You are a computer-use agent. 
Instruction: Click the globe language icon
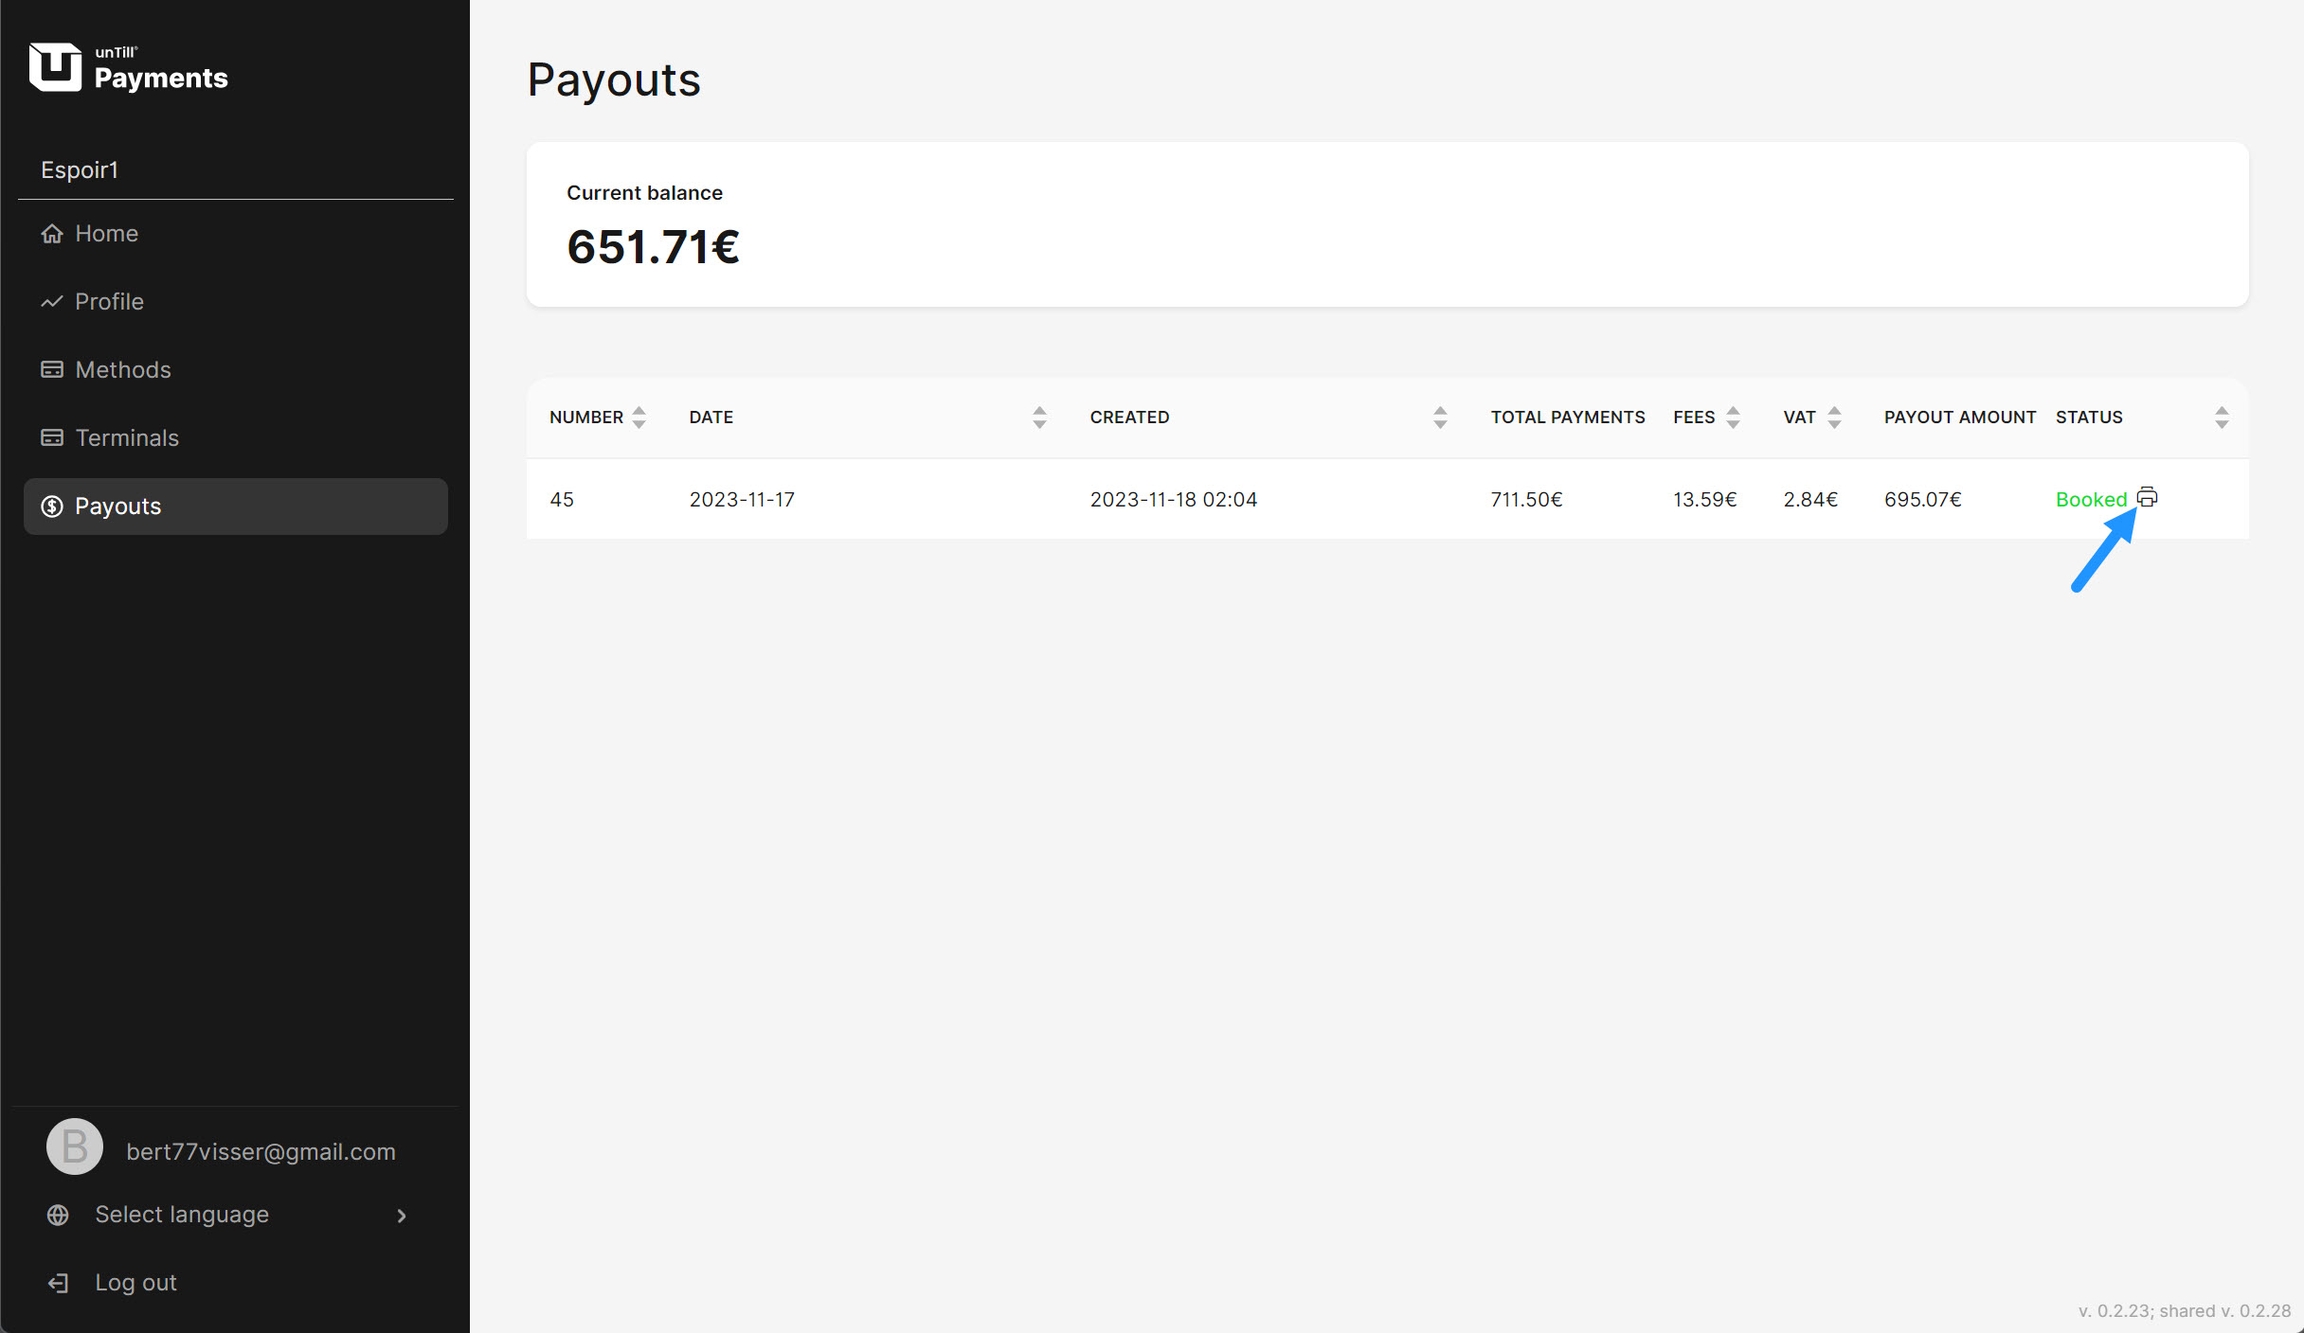58,1214
